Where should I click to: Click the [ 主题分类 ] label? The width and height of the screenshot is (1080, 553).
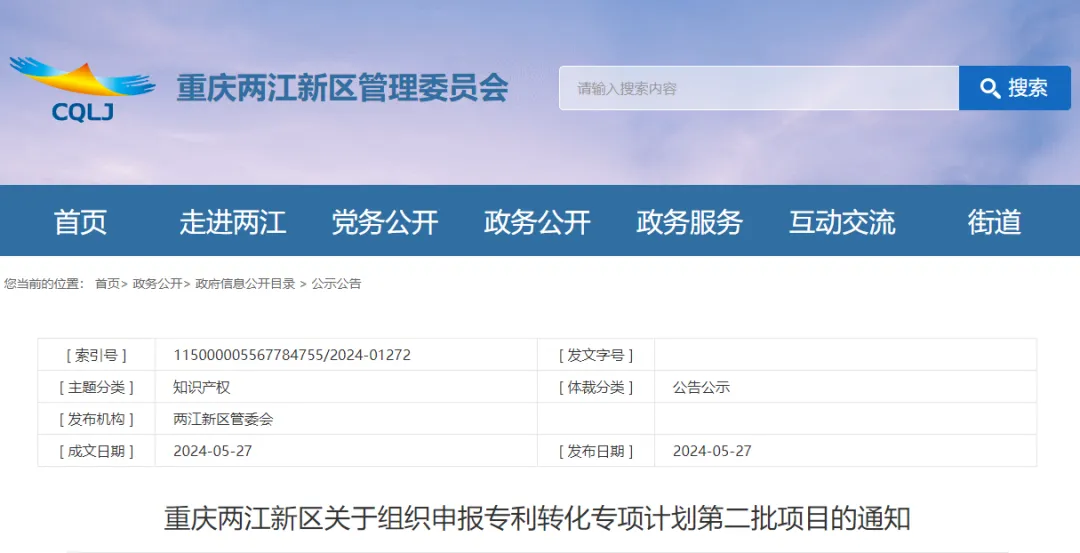click(x=96, y=387)
